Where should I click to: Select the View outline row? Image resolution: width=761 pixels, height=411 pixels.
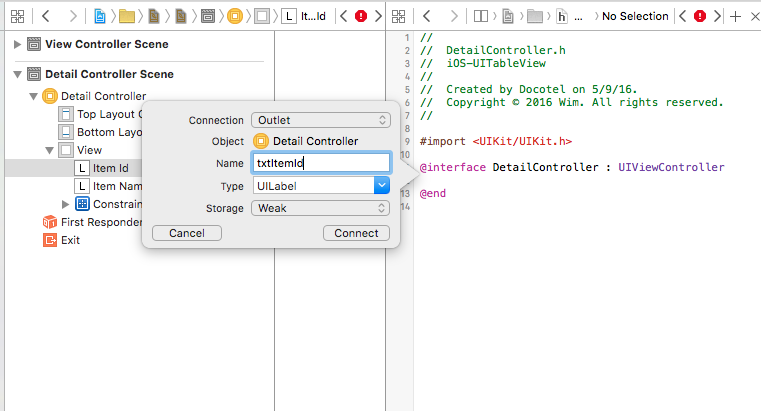point(80,150)
